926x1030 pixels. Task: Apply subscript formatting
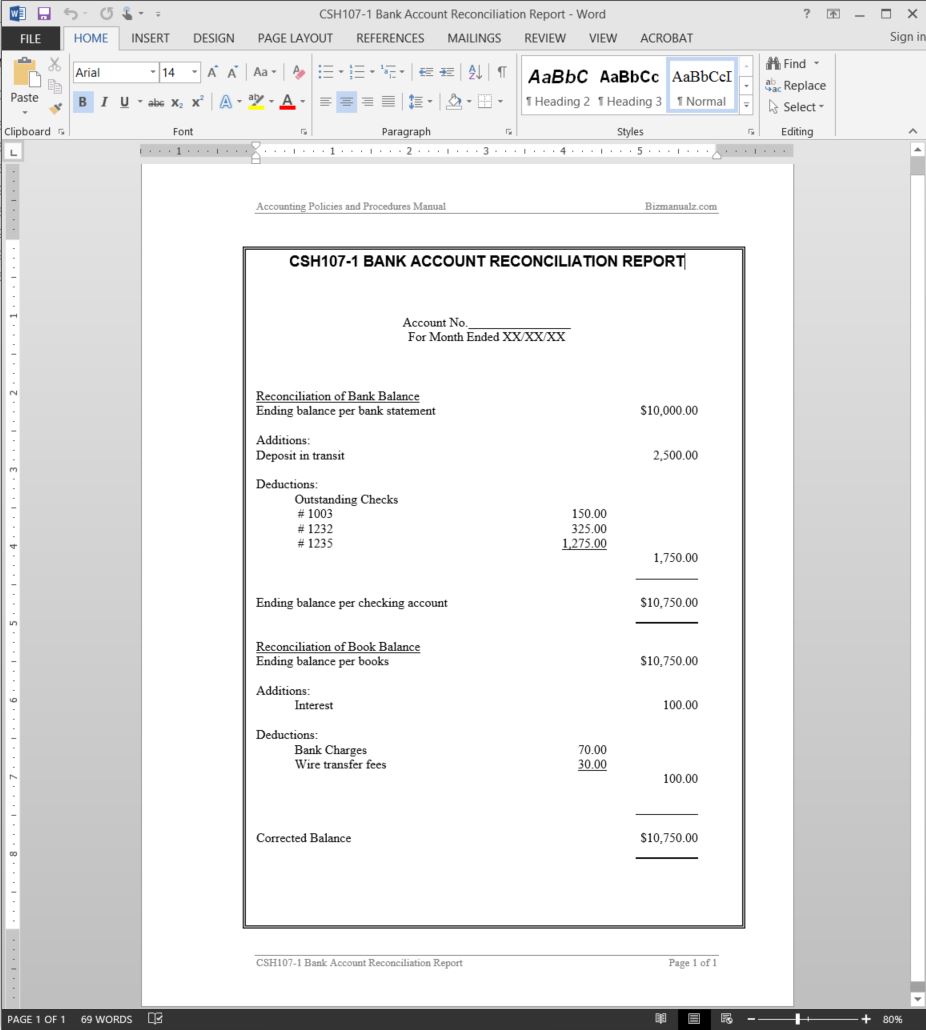click(x=177, y=102)
